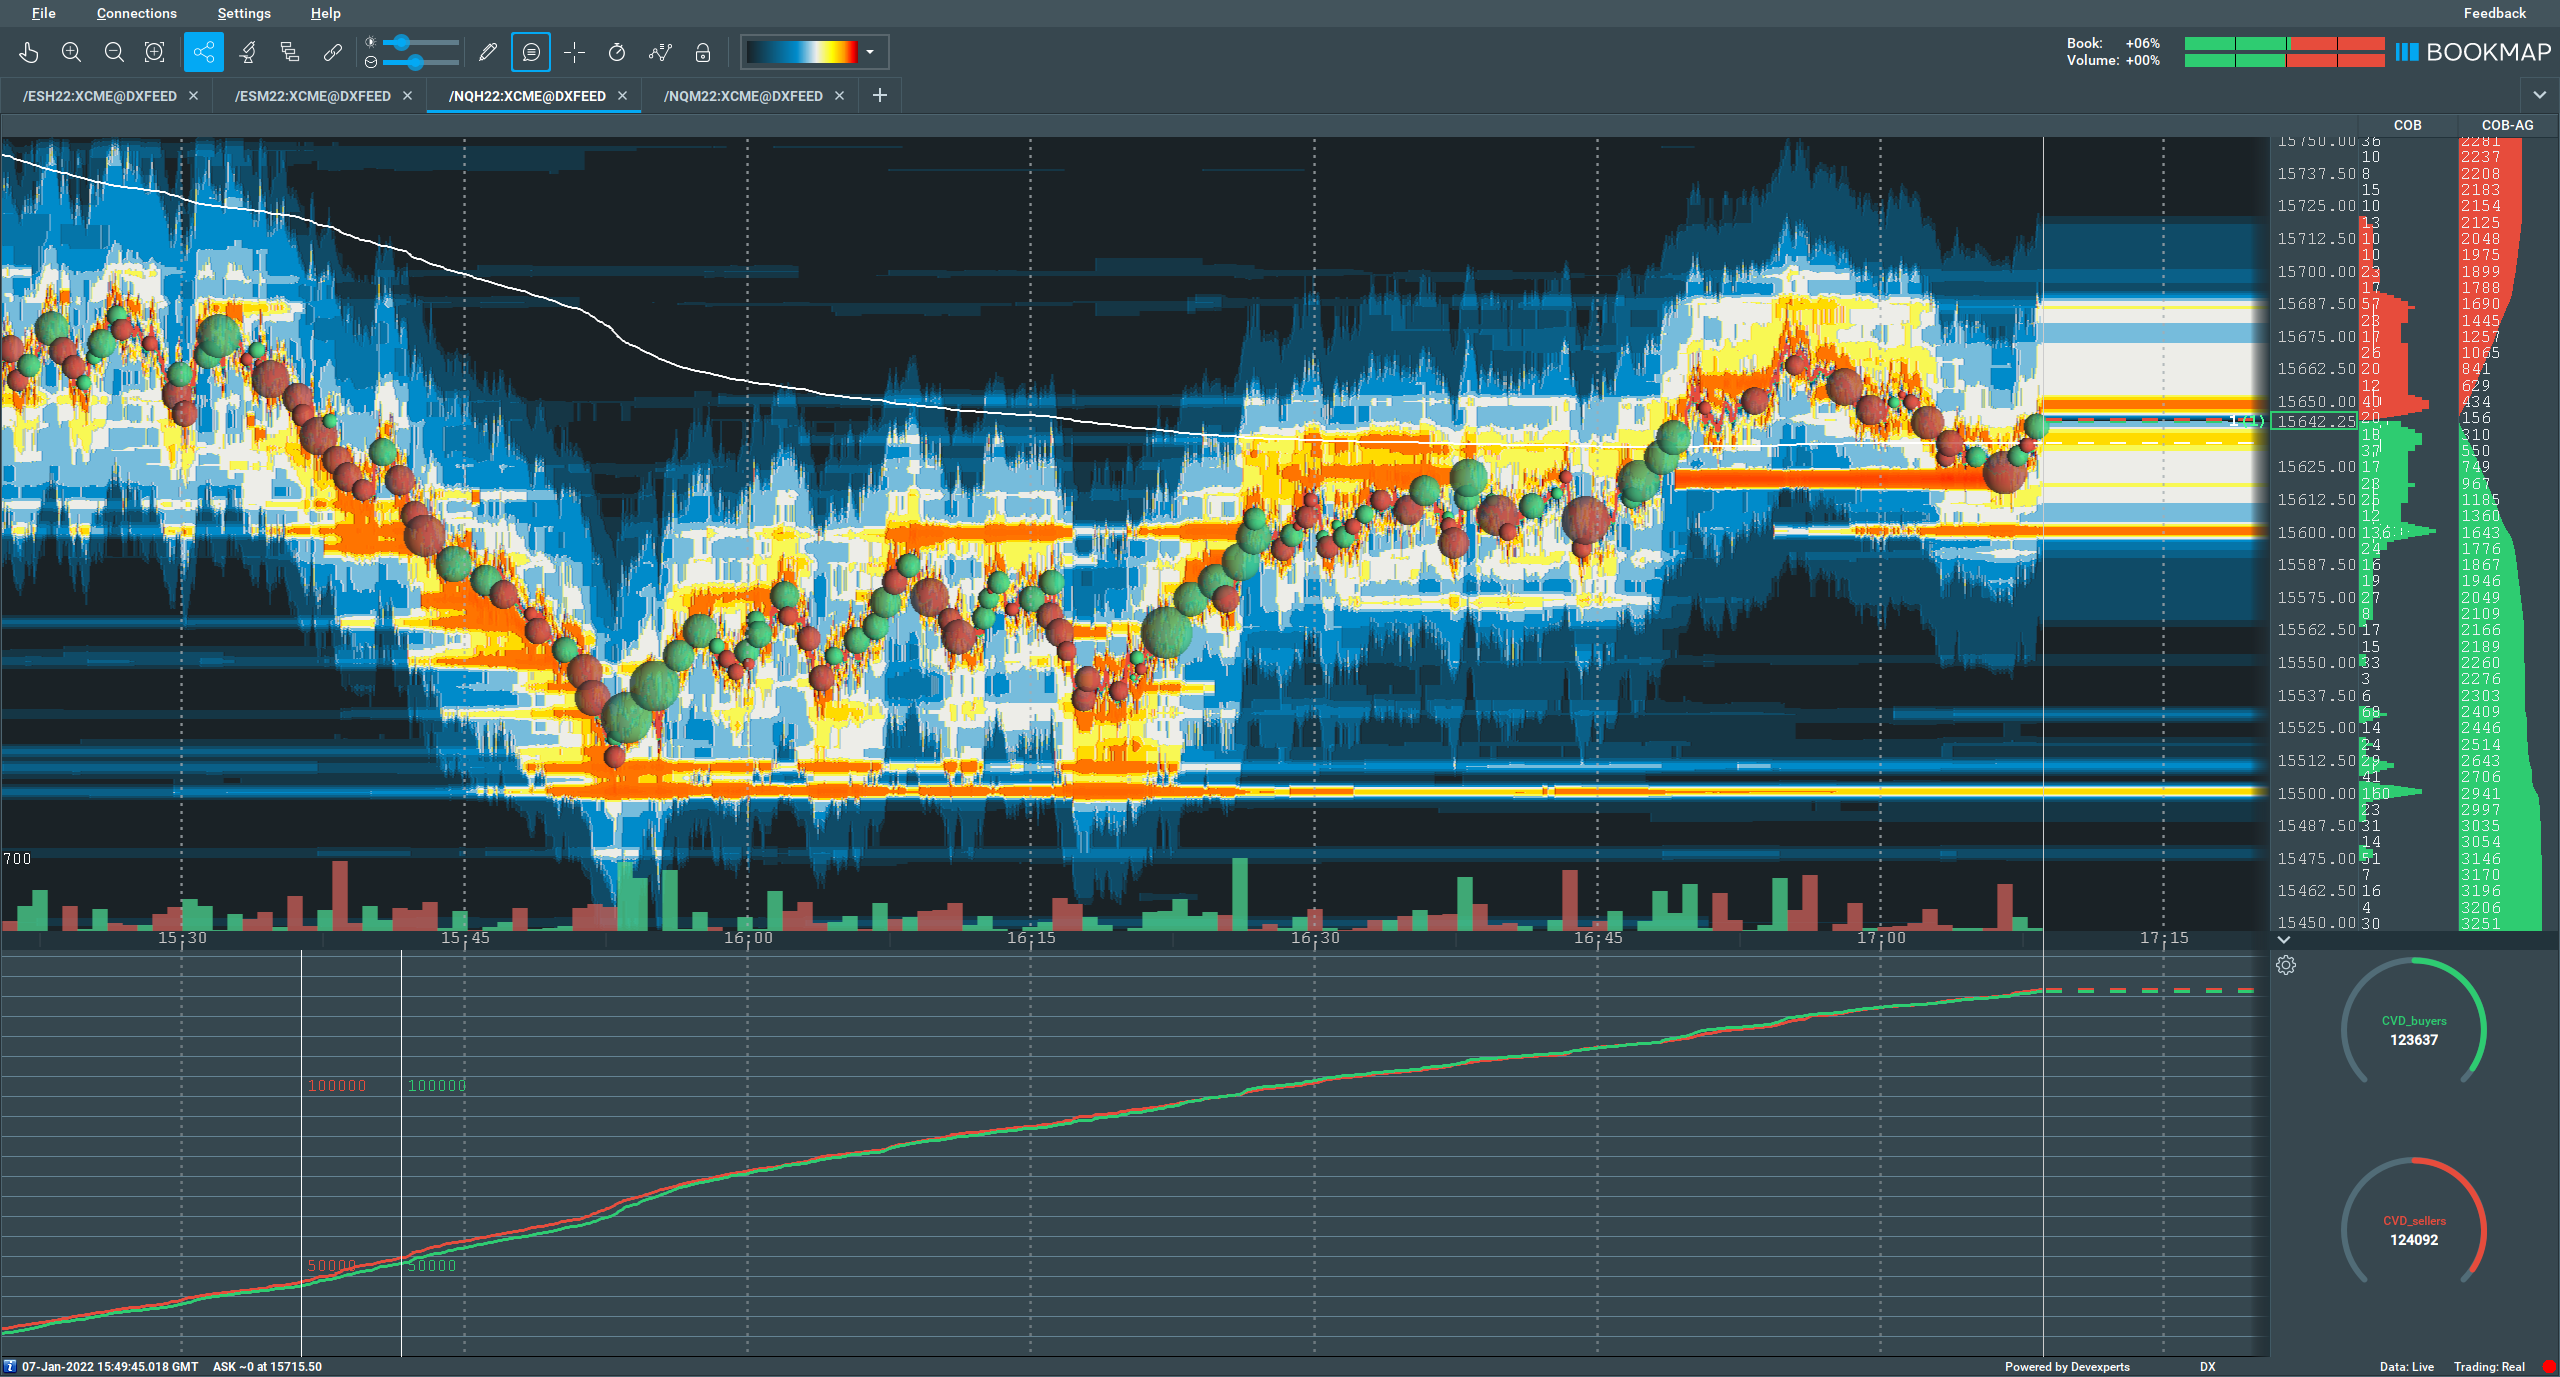Click the stopwatch timer icon

[x=617, y=52]
